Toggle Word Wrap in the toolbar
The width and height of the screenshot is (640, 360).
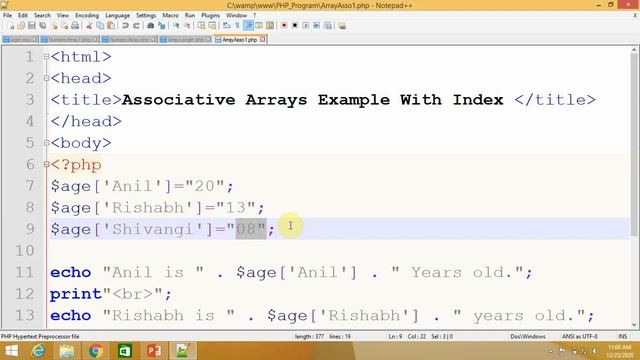click(226, 26)
